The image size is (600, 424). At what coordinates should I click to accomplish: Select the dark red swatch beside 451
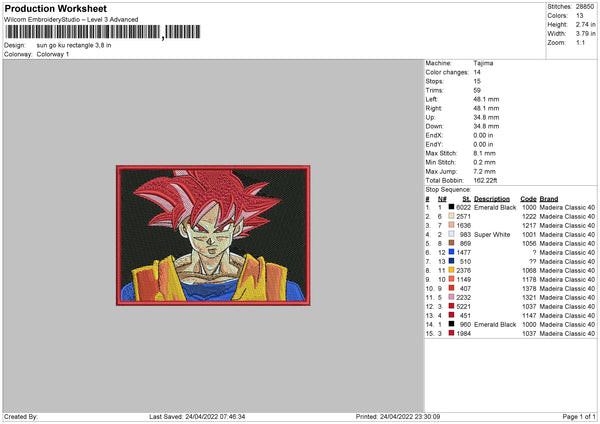[451, 315]
